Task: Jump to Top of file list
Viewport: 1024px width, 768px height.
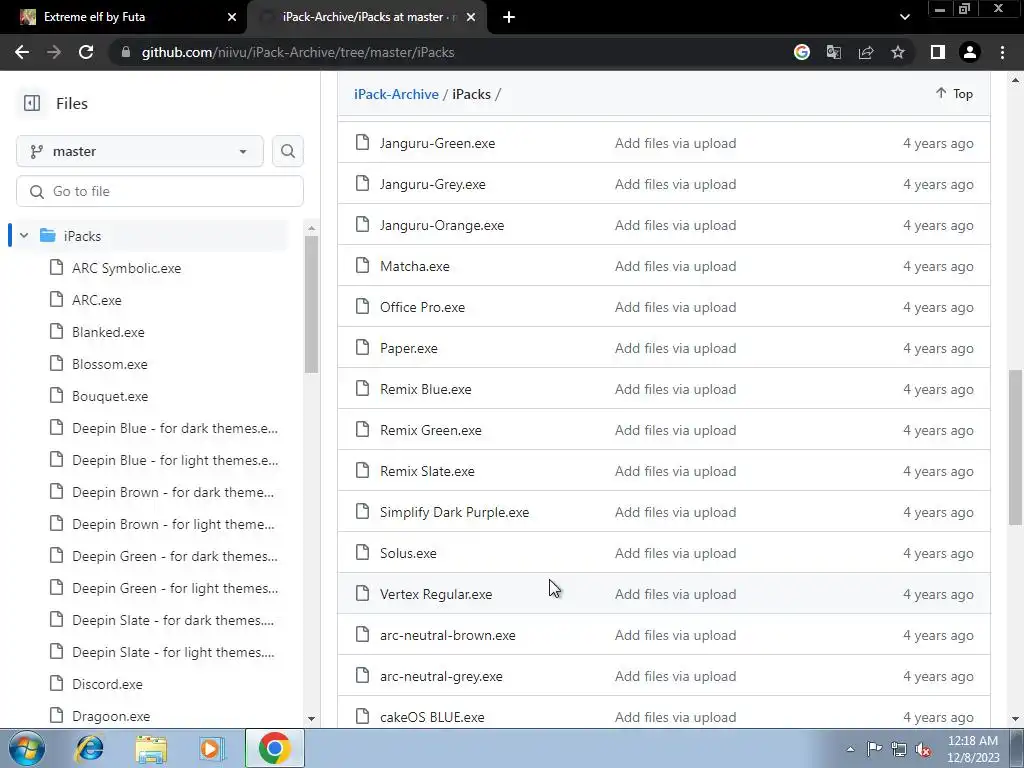Action: [x=954, y=94]
